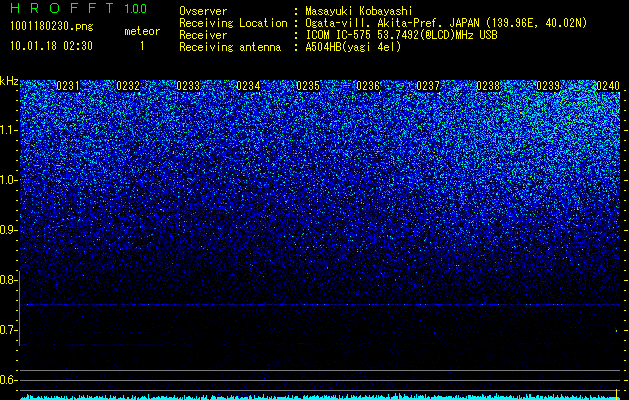Click the 0.6 frequency axis label
The height and width of the screenshot is (400, 629).
click(8, 380)
